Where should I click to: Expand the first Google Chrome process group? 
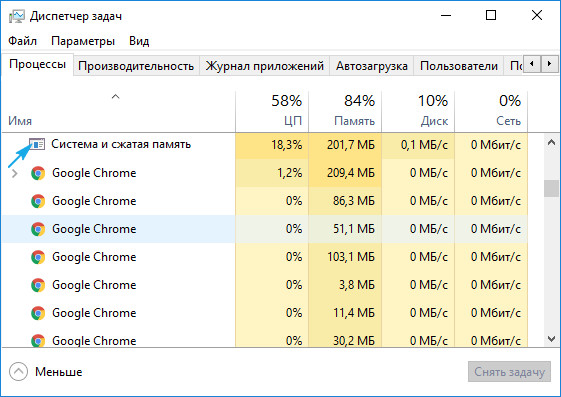tap(15, 173)
